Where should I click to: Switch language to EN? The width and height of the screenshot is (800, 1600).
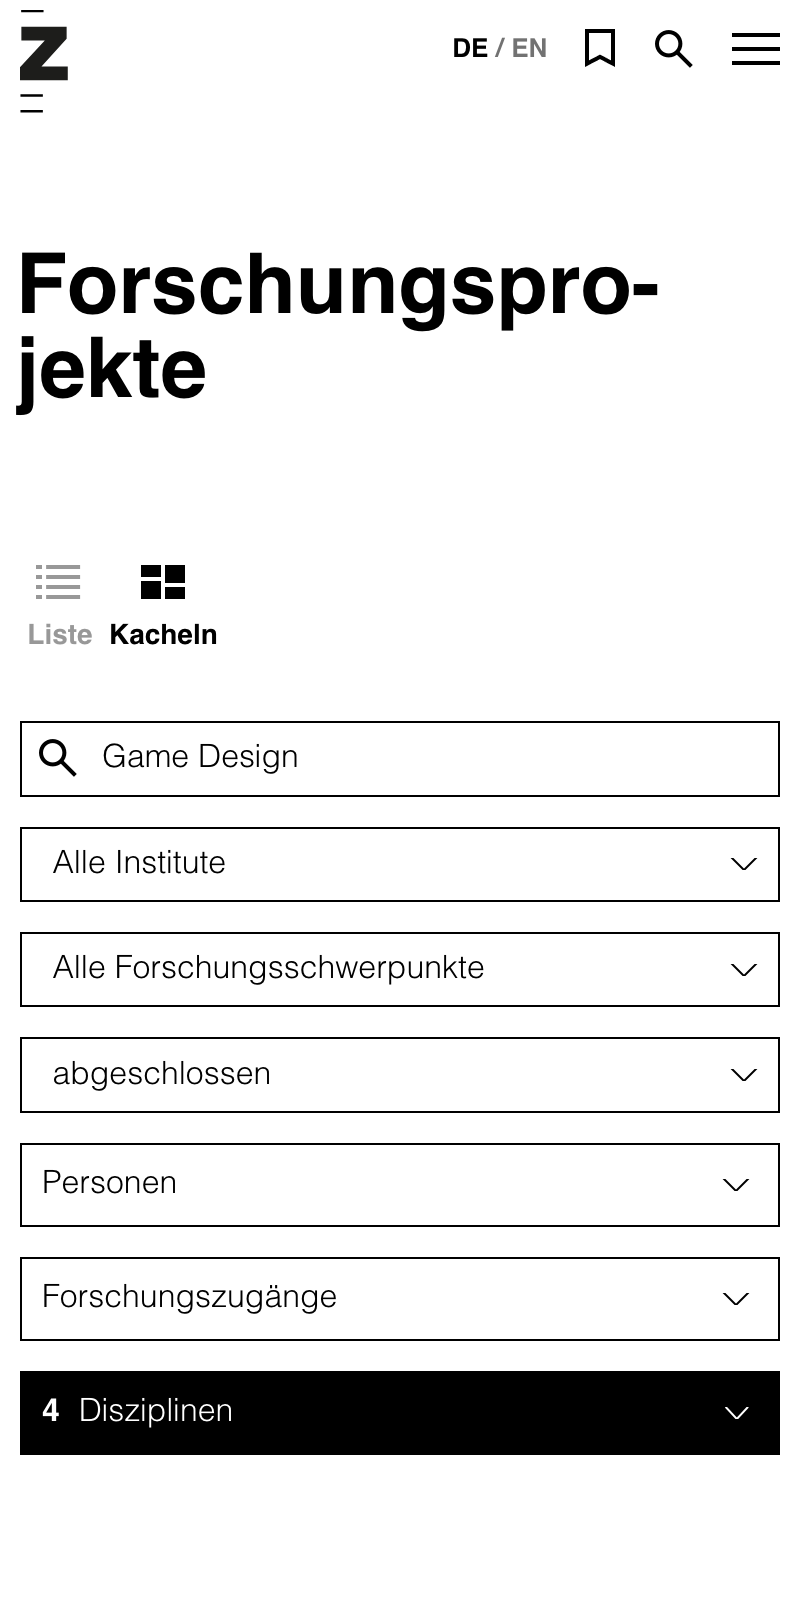click(529, 48)
